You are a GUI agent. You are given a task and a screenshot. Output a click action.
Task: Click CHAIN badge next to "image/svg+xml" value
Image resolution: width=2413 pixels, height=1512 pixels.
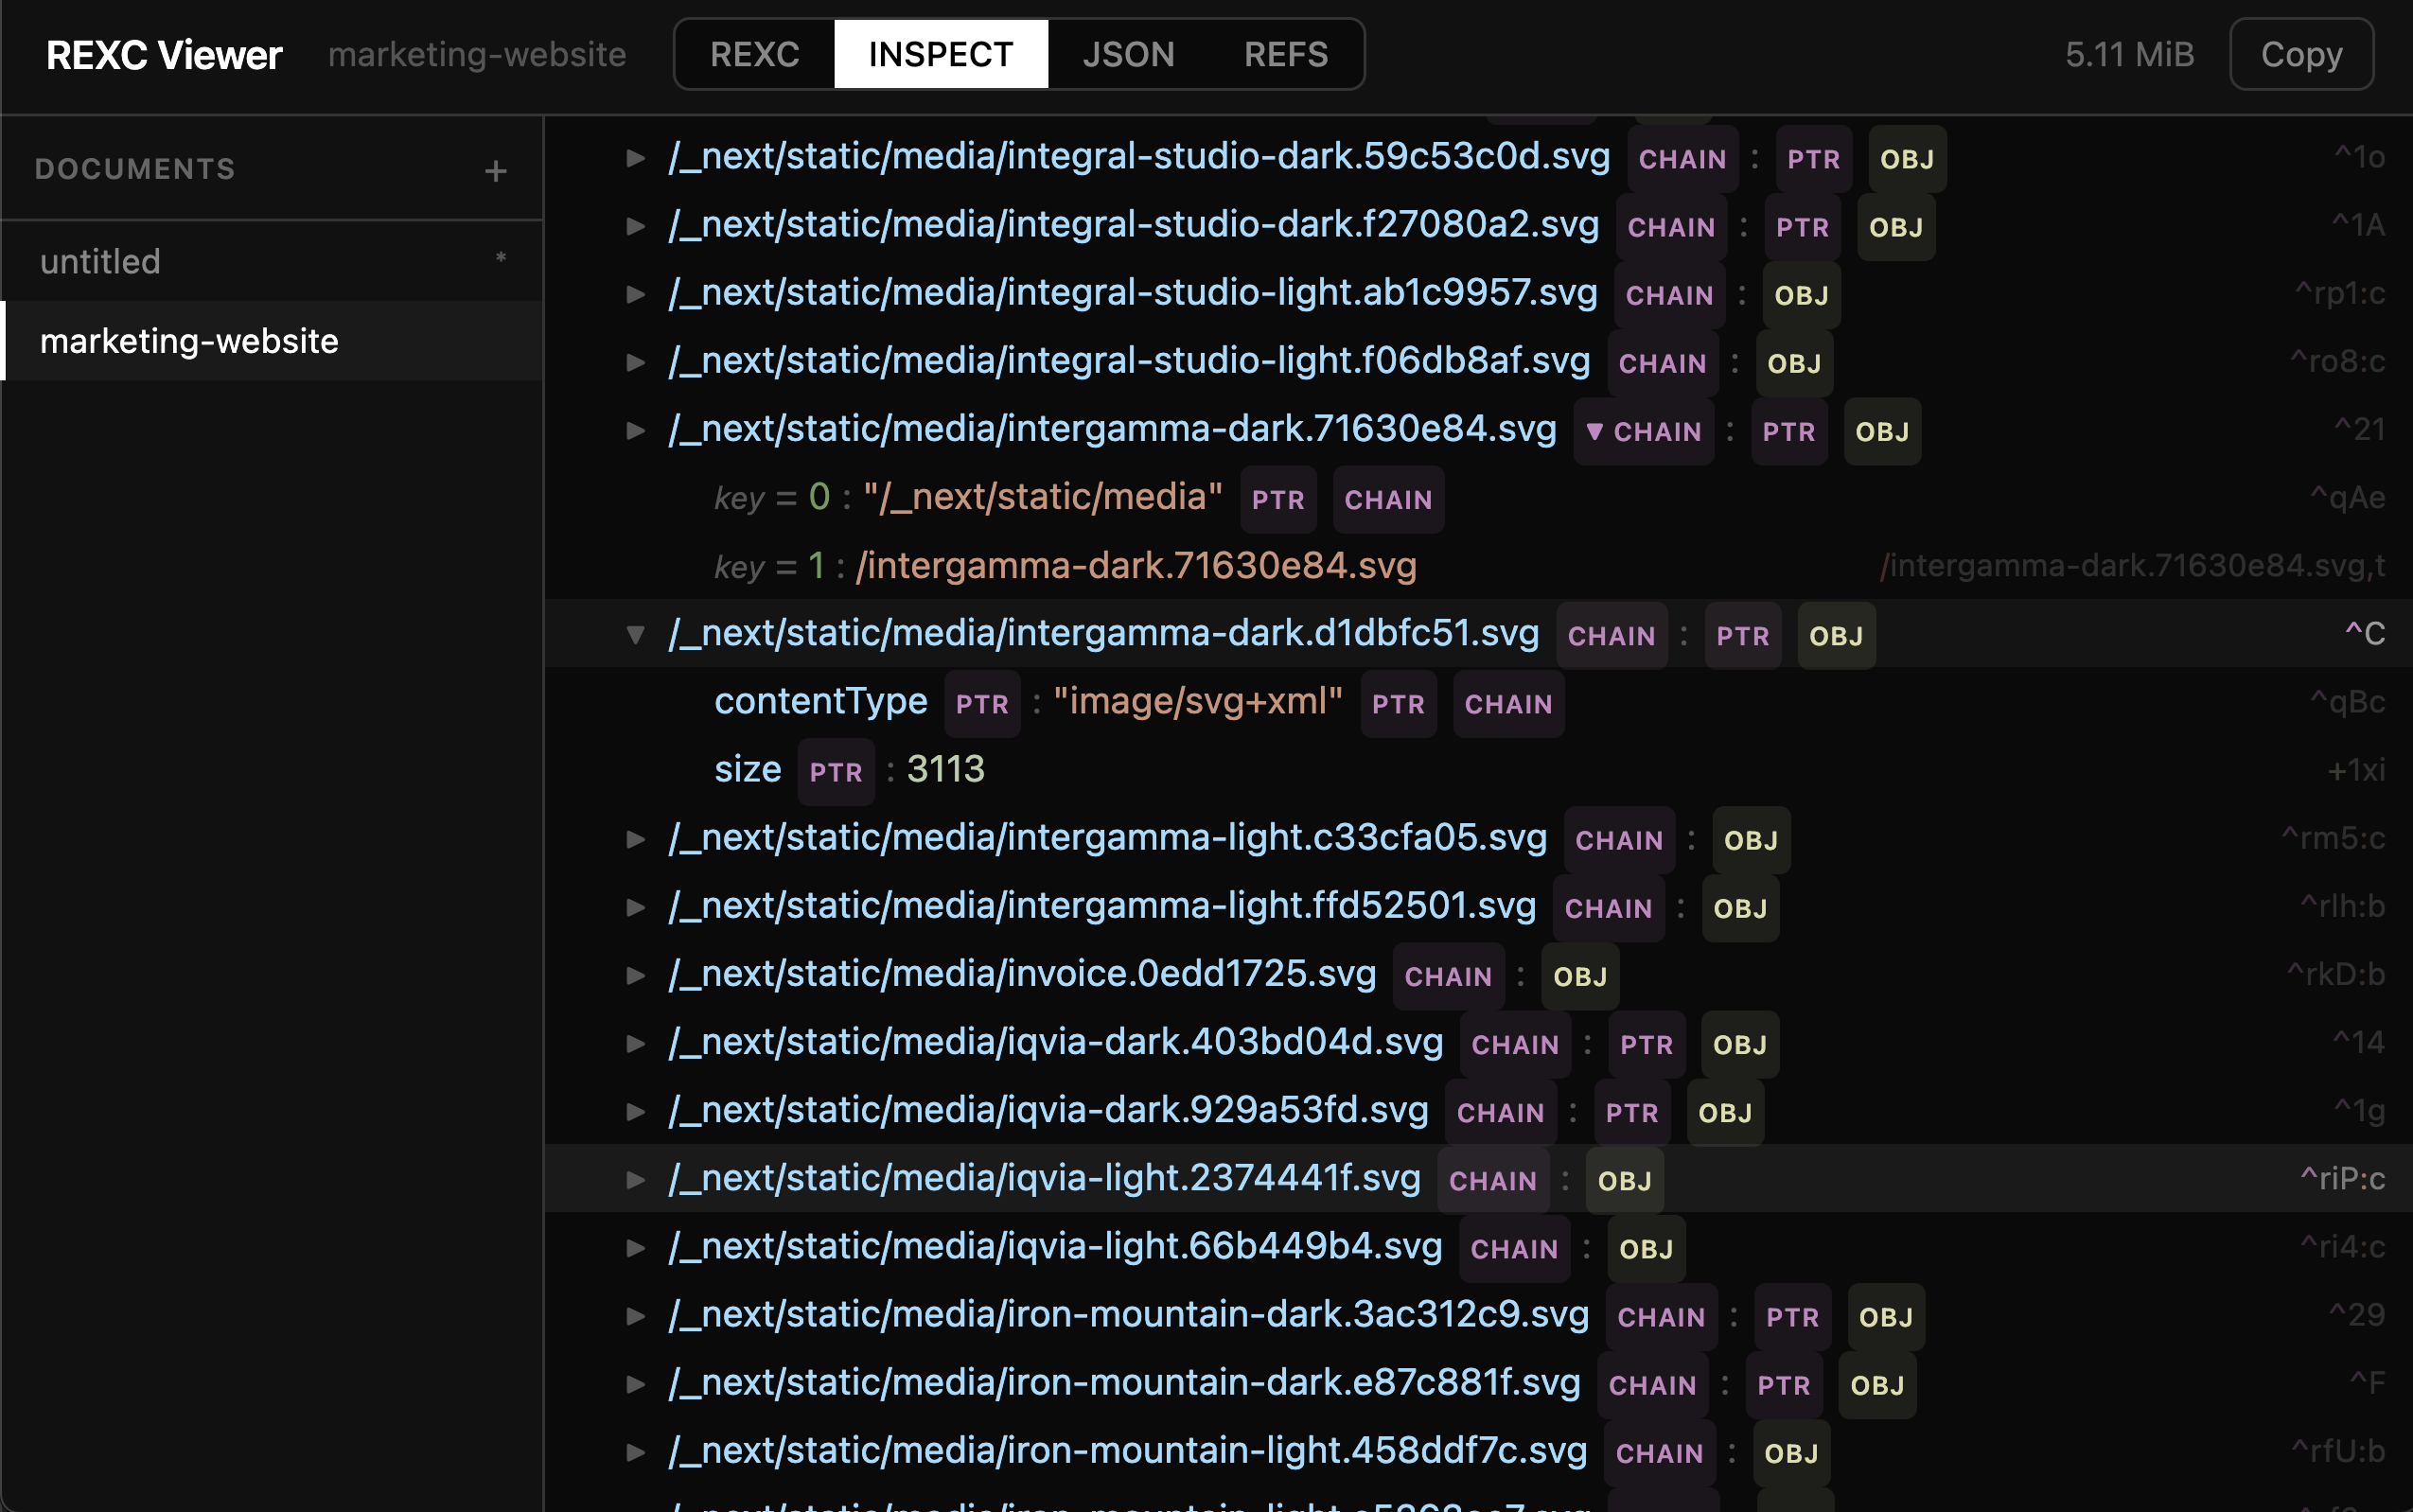1507,704
